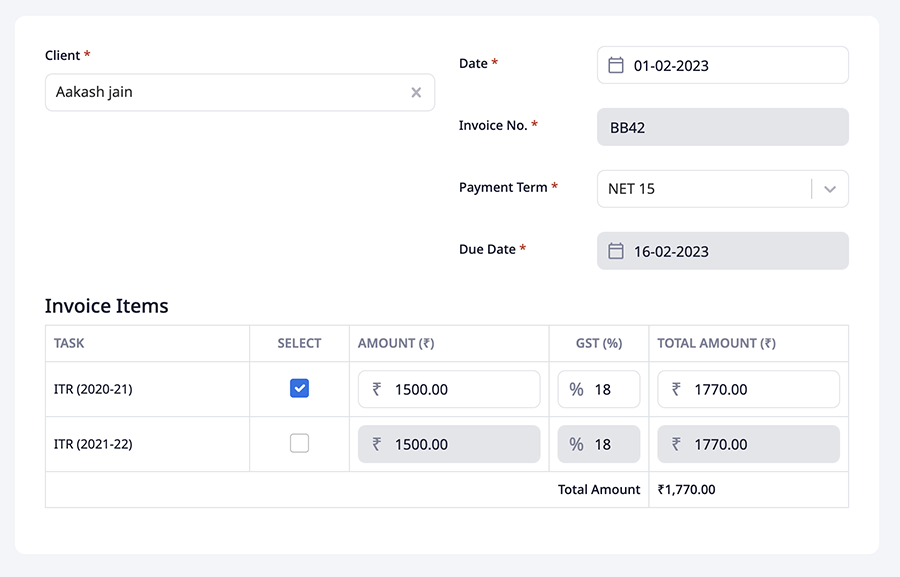
Task: Edit the 1500.00 amount for ITR (2020-21)
Action: pos(460,389)
